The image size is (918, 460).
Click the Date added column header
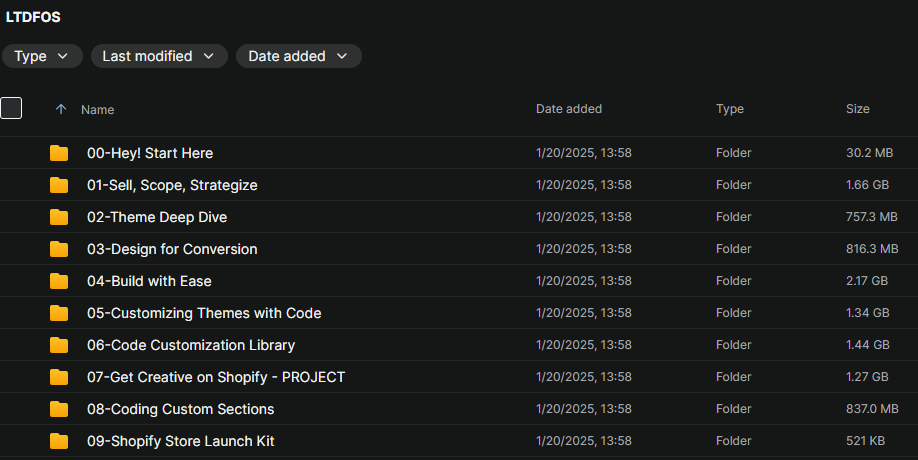pos(569,108)
